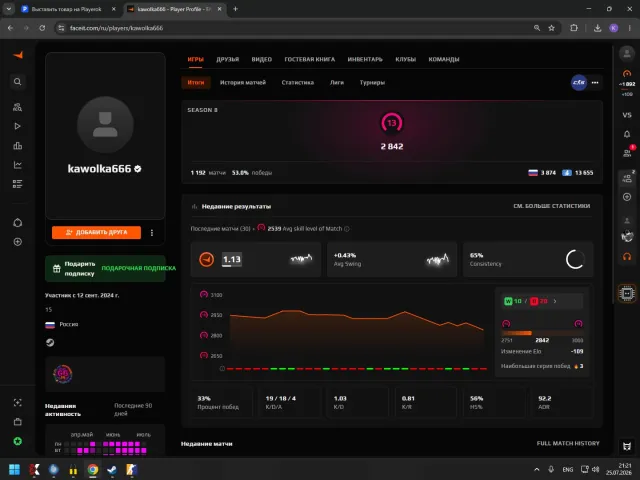Screen dimensions: 640x480
Task: Click the focus frame icon in sidebar
Action: (x=18, y=403)
